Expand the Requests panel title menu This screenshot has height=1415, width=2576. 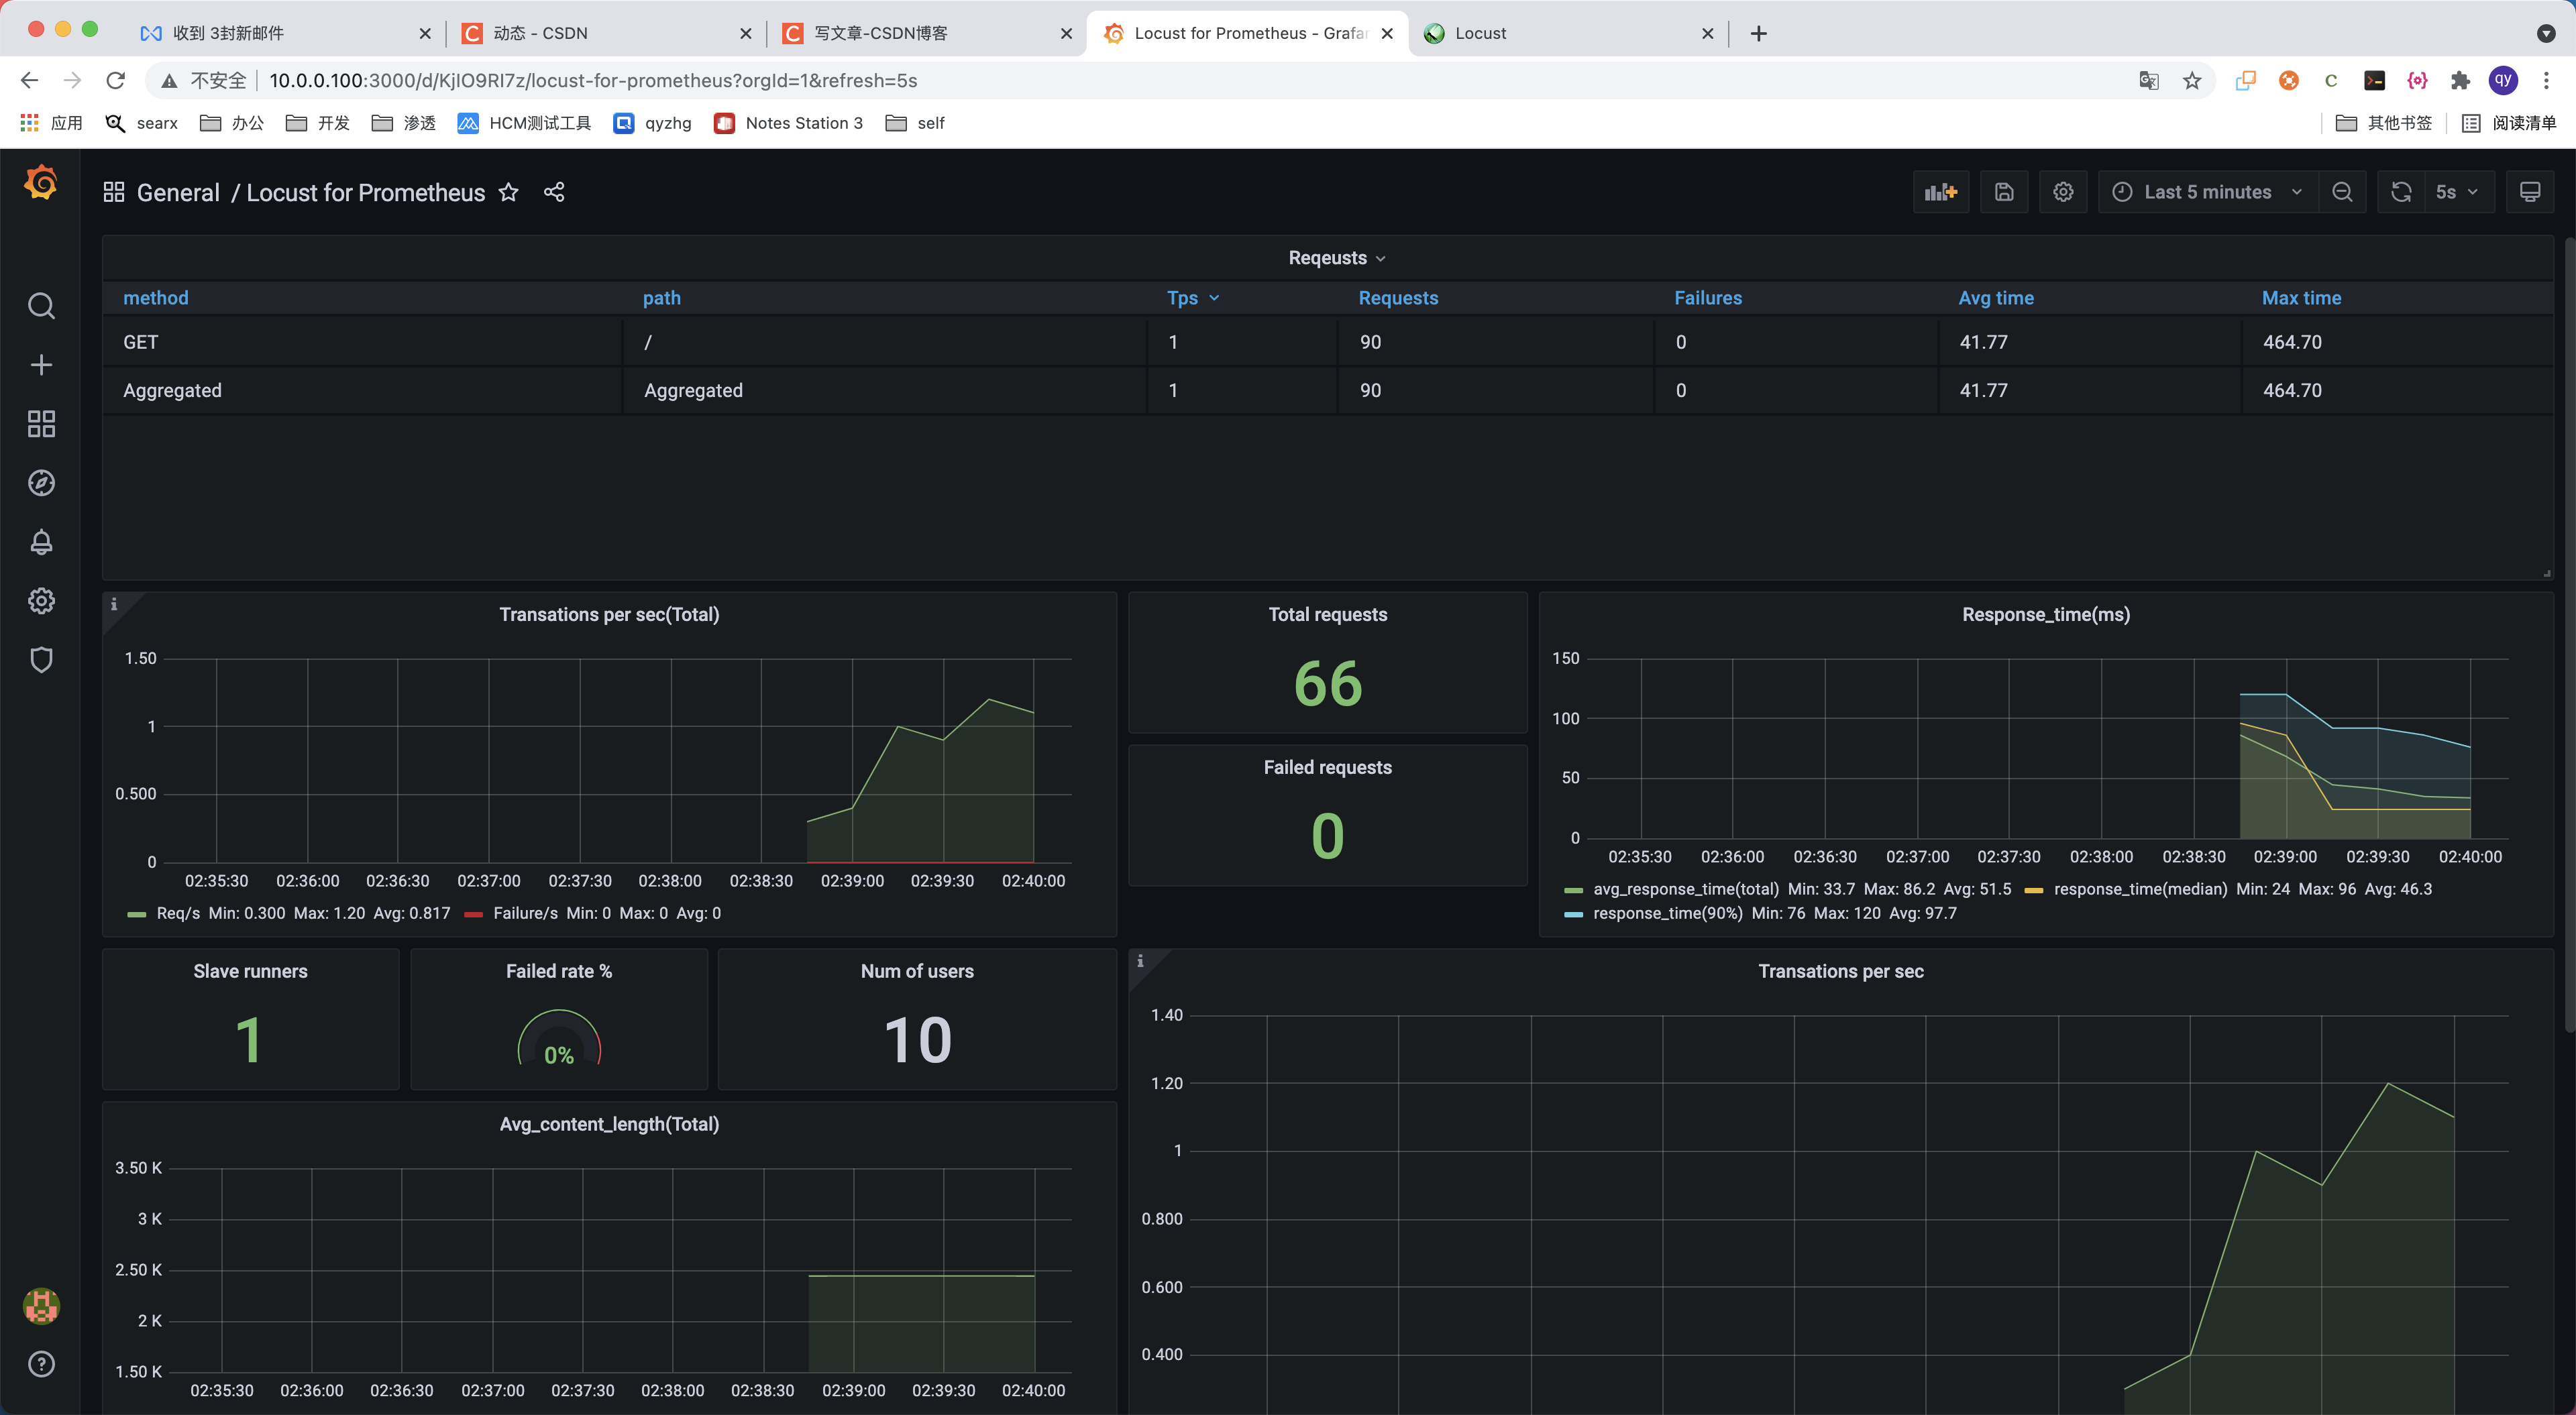1337,258
